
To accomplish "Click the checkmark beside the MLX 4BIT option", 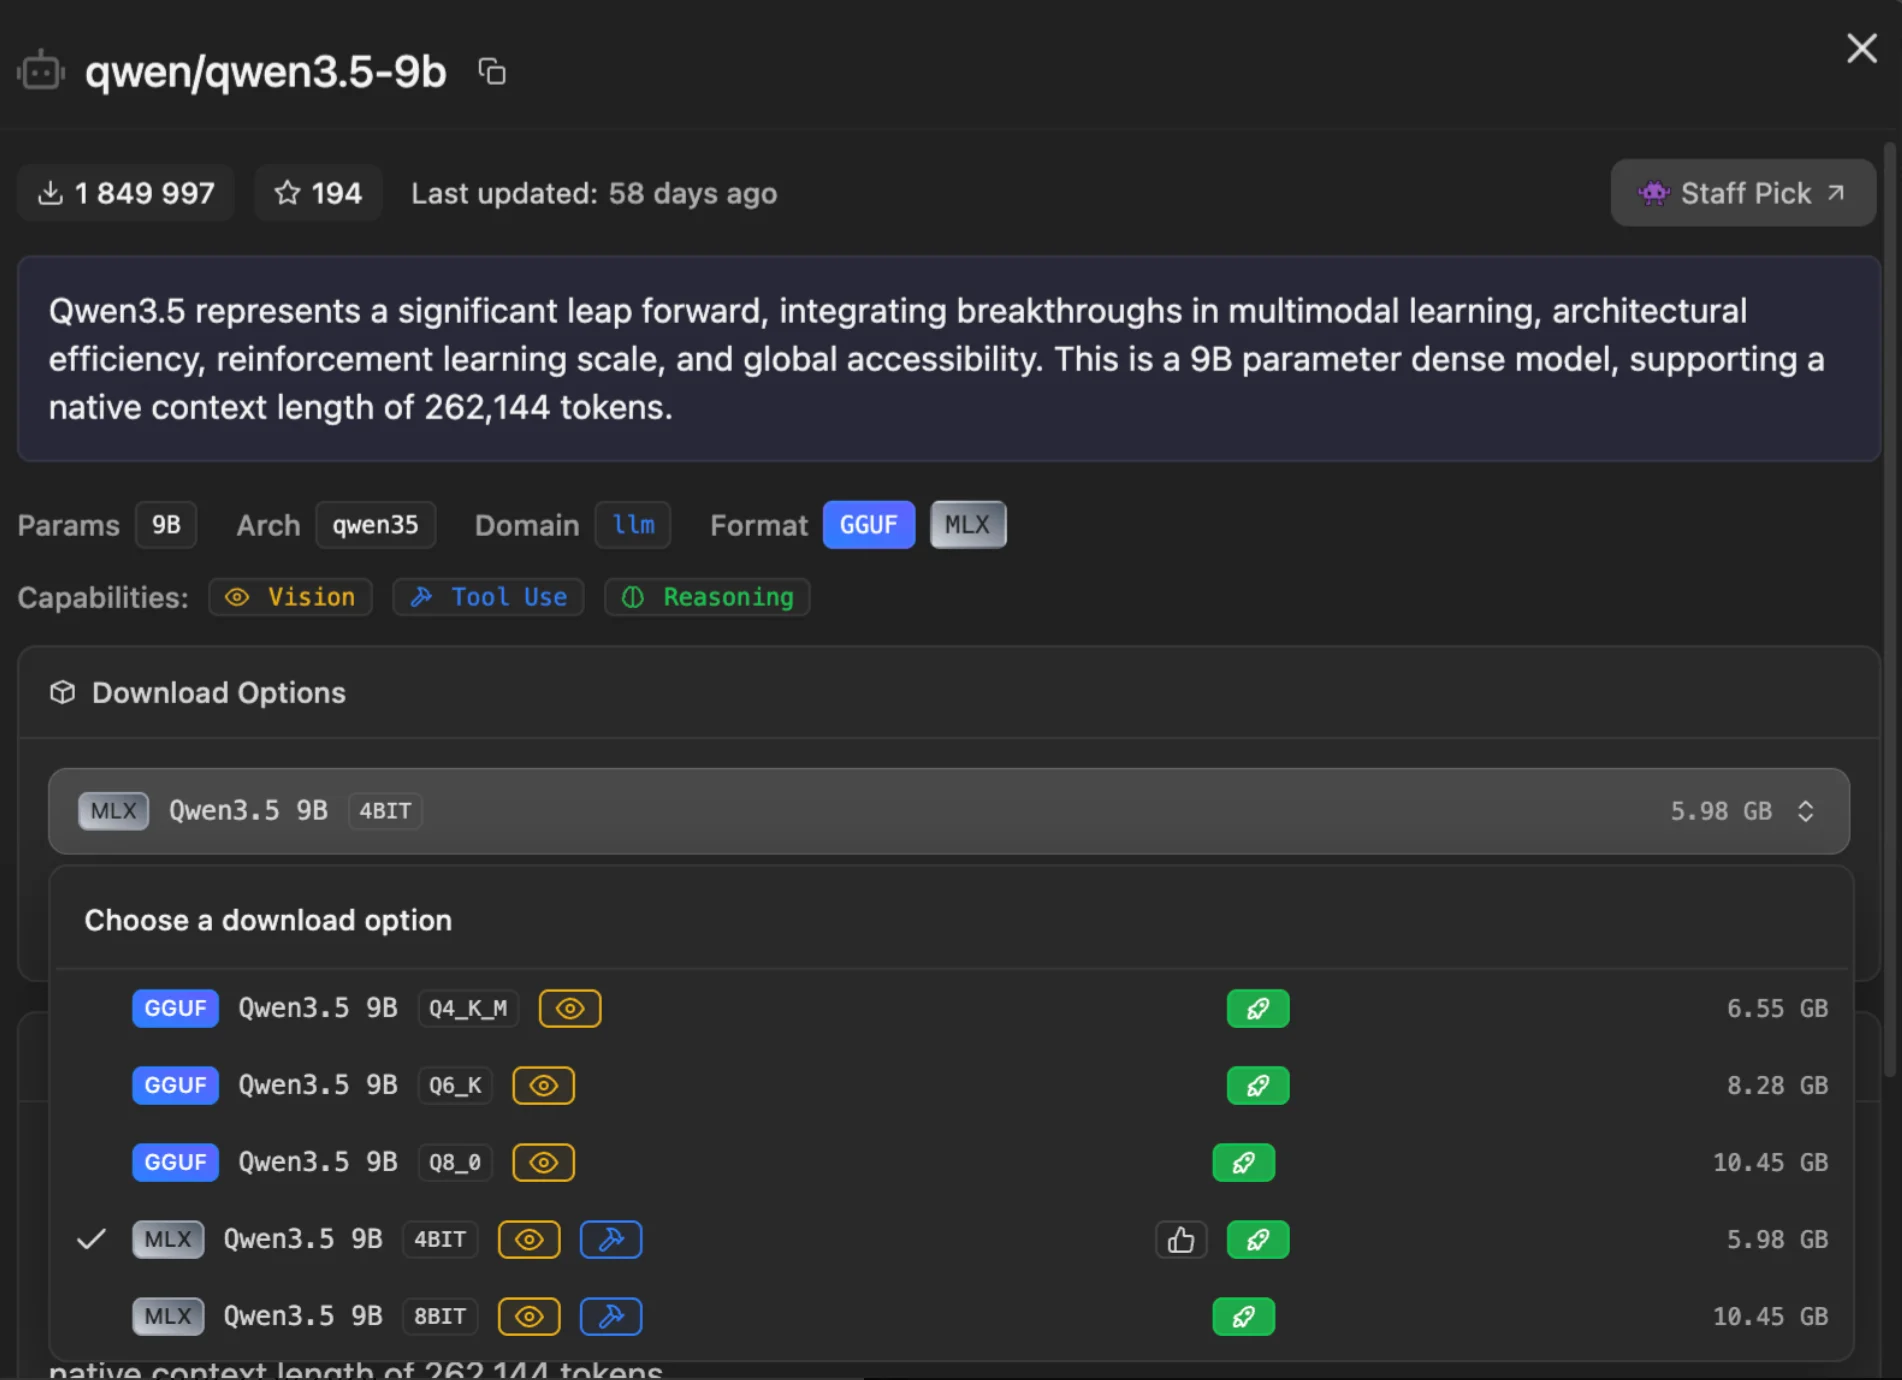I will pyautogui.click(x=91, y=1239).
